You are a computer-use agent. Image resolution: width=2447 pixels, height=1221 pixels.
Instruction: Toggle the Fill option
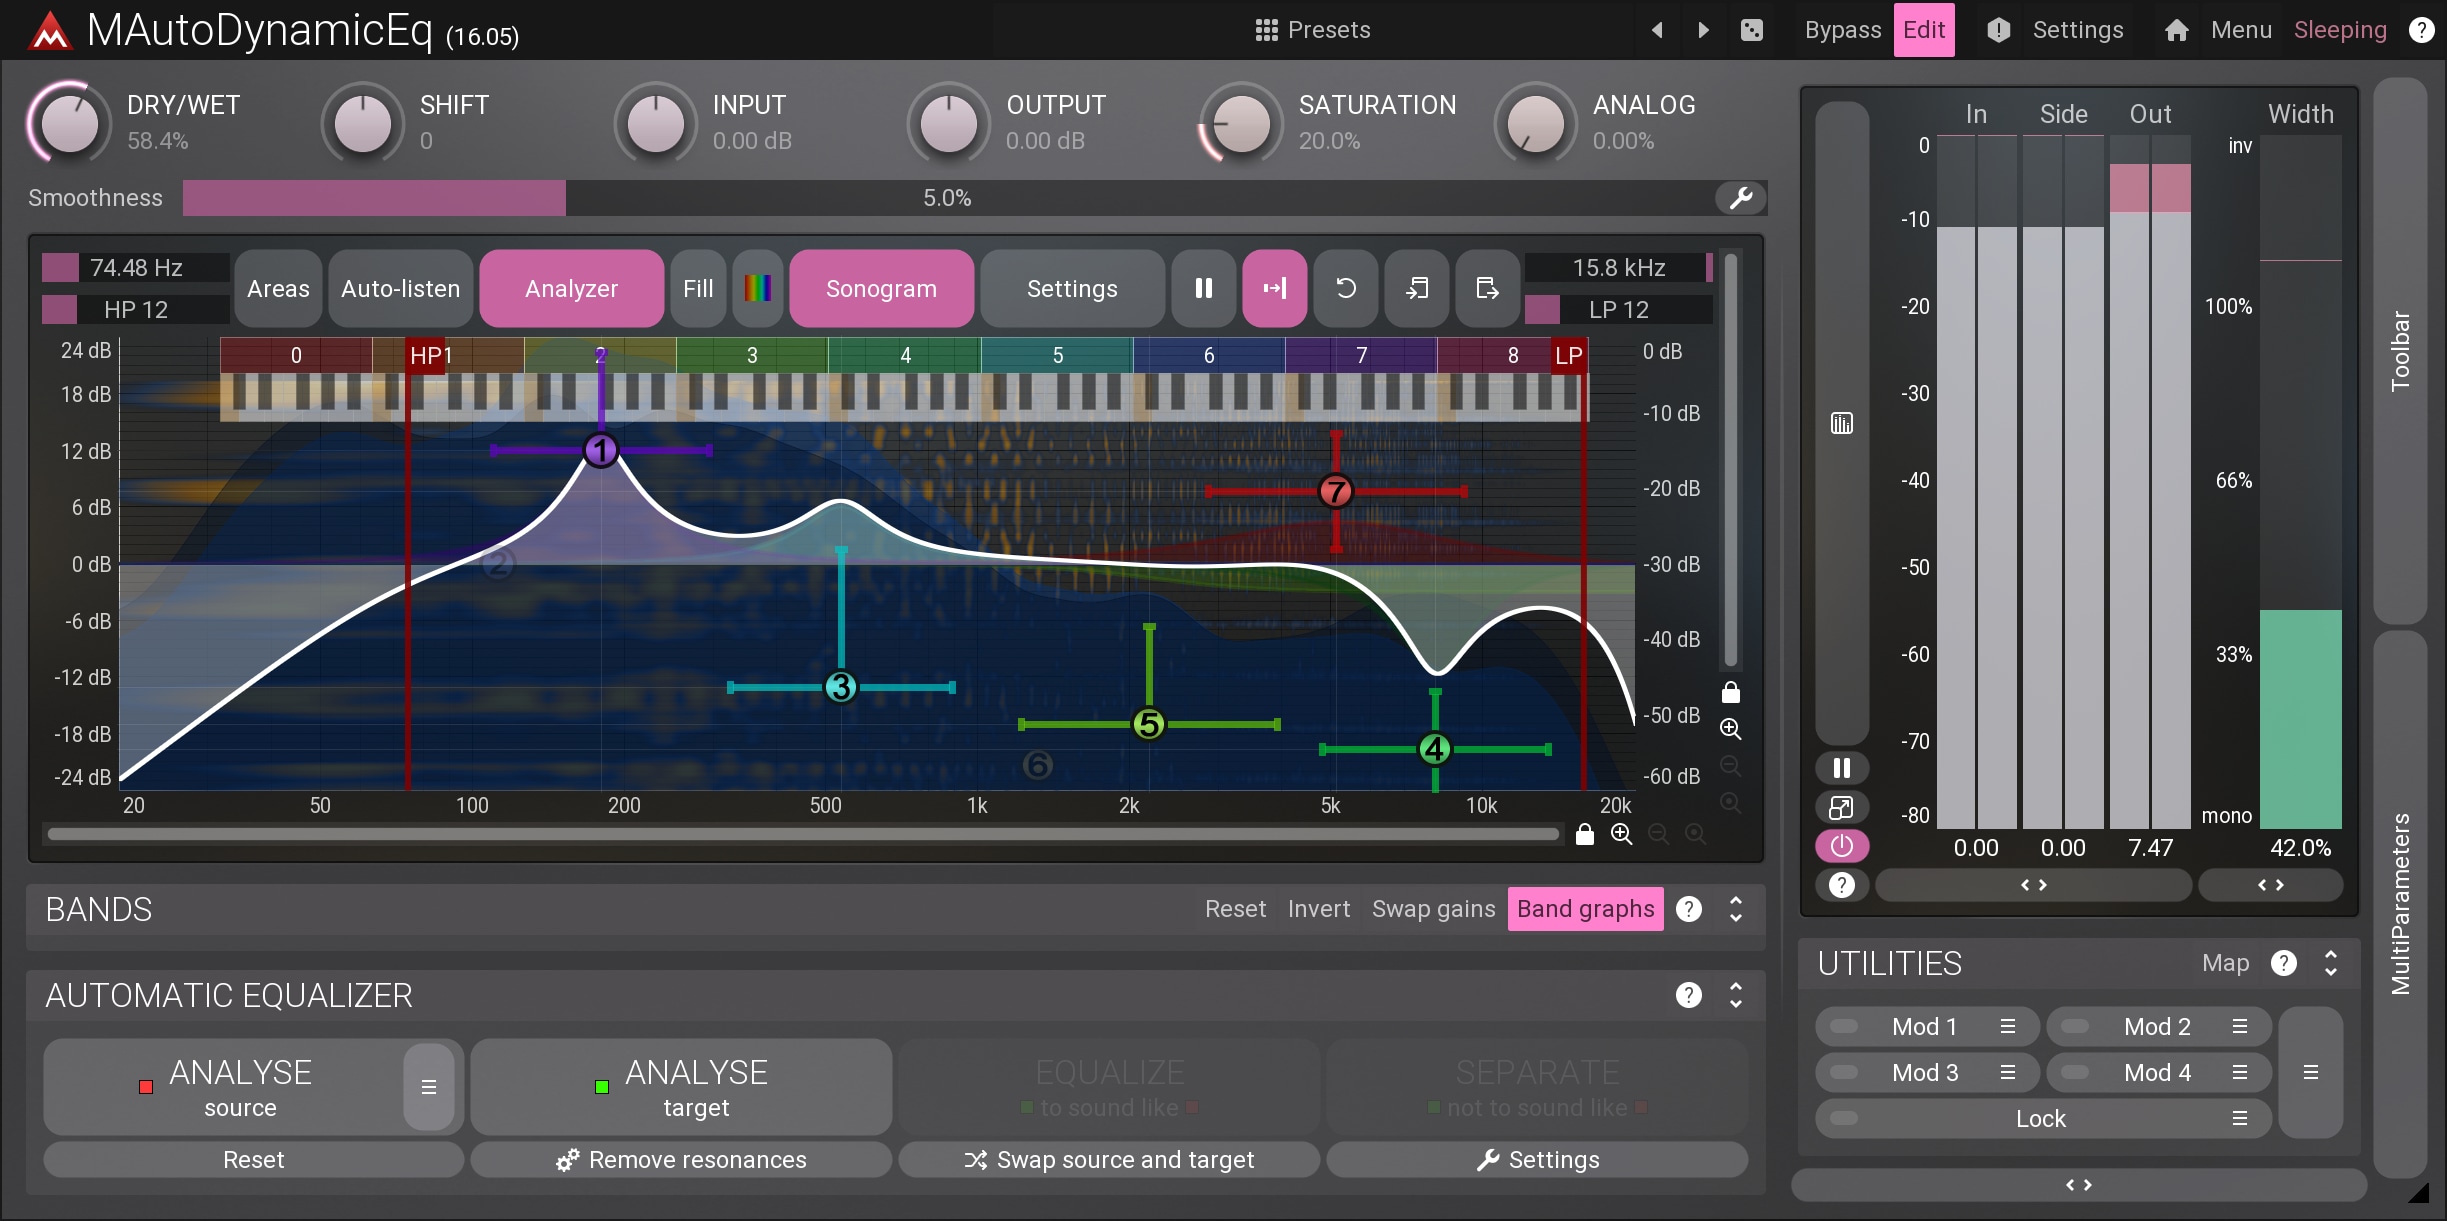[698, 289]
